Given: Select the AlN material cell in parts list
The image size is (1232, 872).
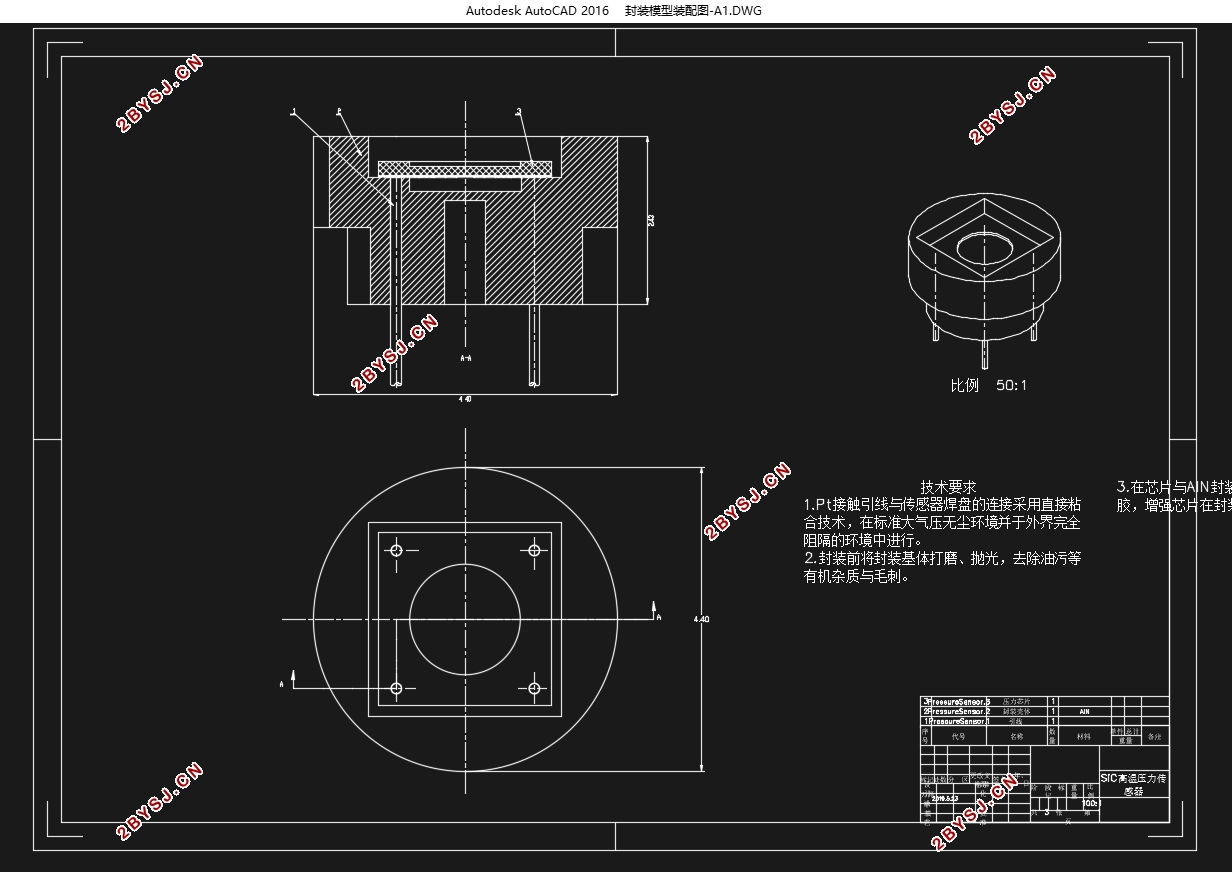Looking at the screenshot, I should (1085, 711).
